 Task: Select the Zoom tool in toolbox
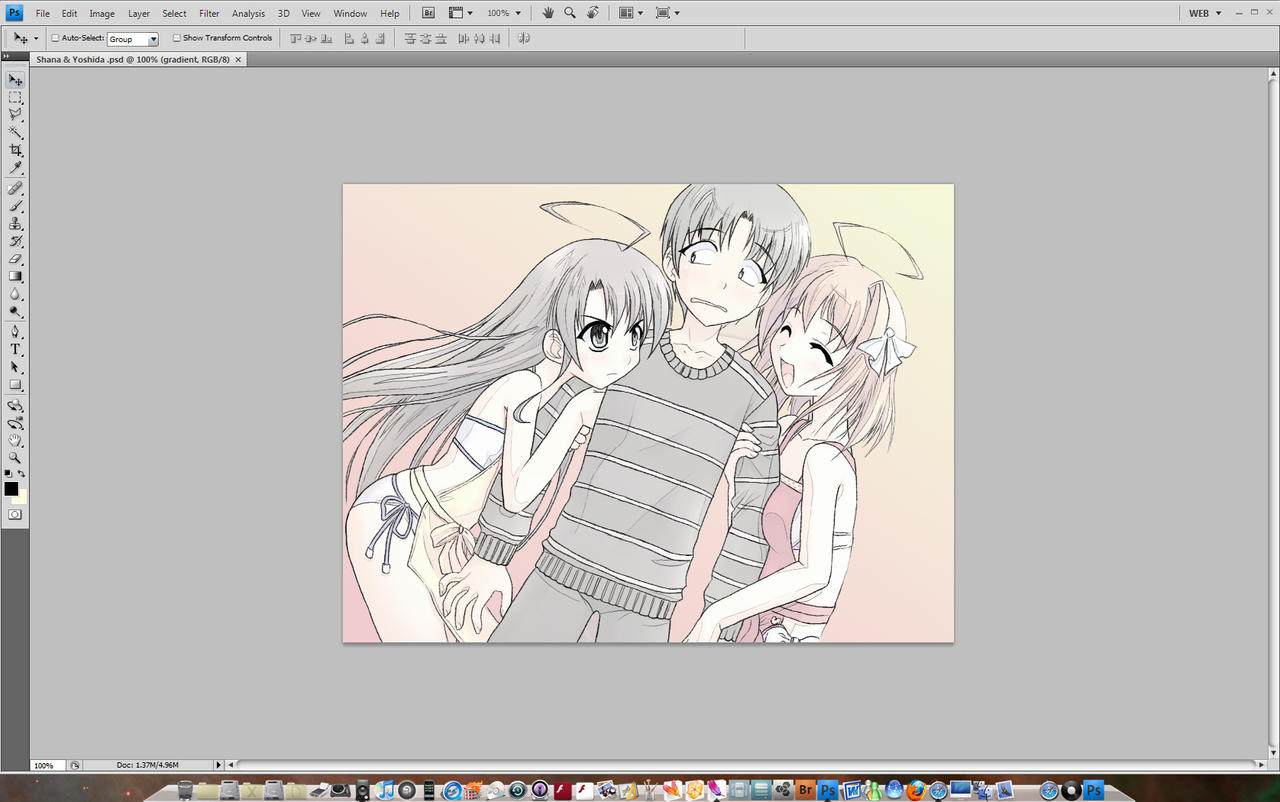[x=15, y=458]
